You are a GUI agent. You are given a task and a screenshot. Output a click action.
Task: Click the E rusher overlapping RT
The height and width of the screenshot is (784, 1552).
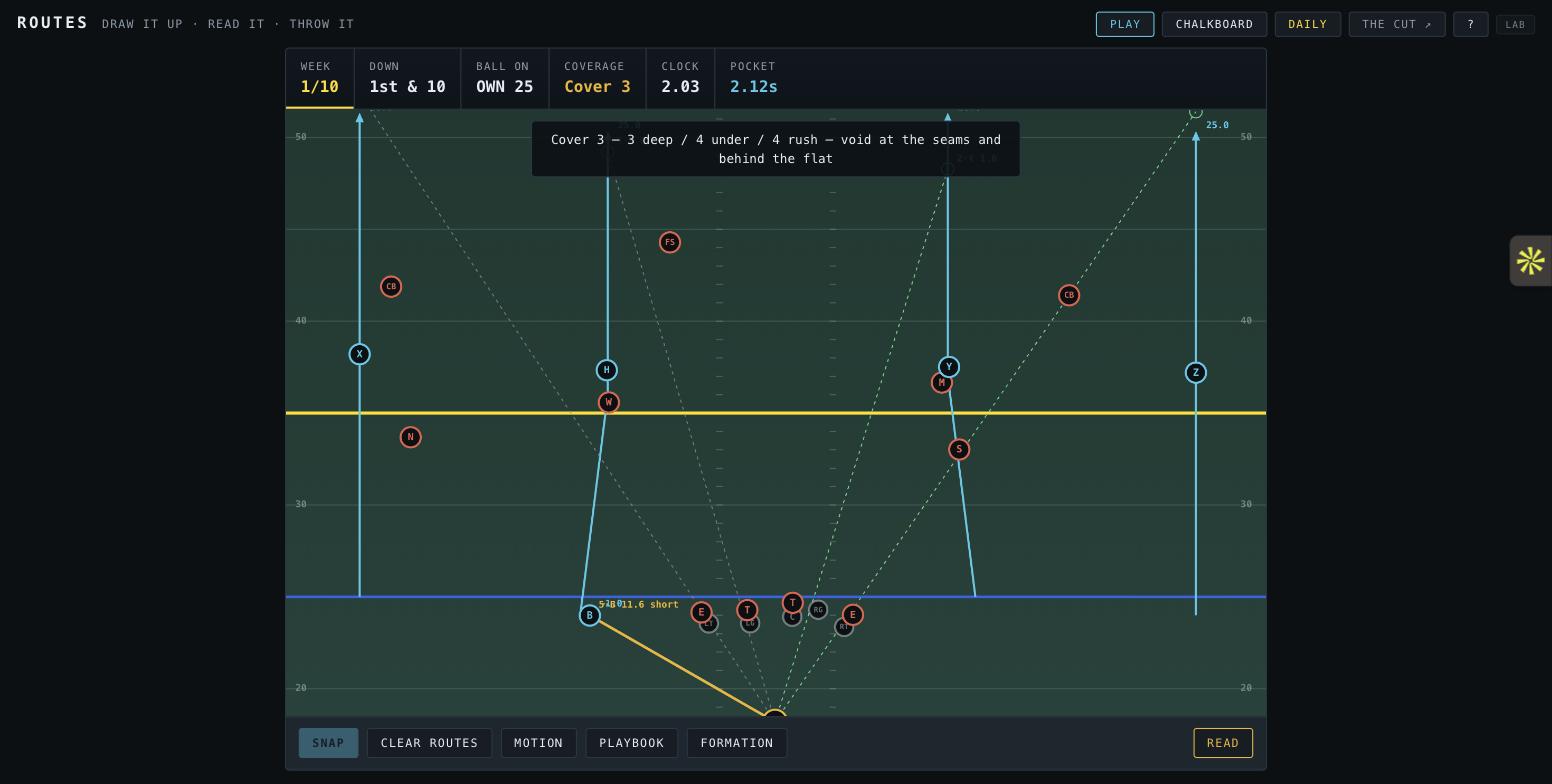[x=852, y=615]
